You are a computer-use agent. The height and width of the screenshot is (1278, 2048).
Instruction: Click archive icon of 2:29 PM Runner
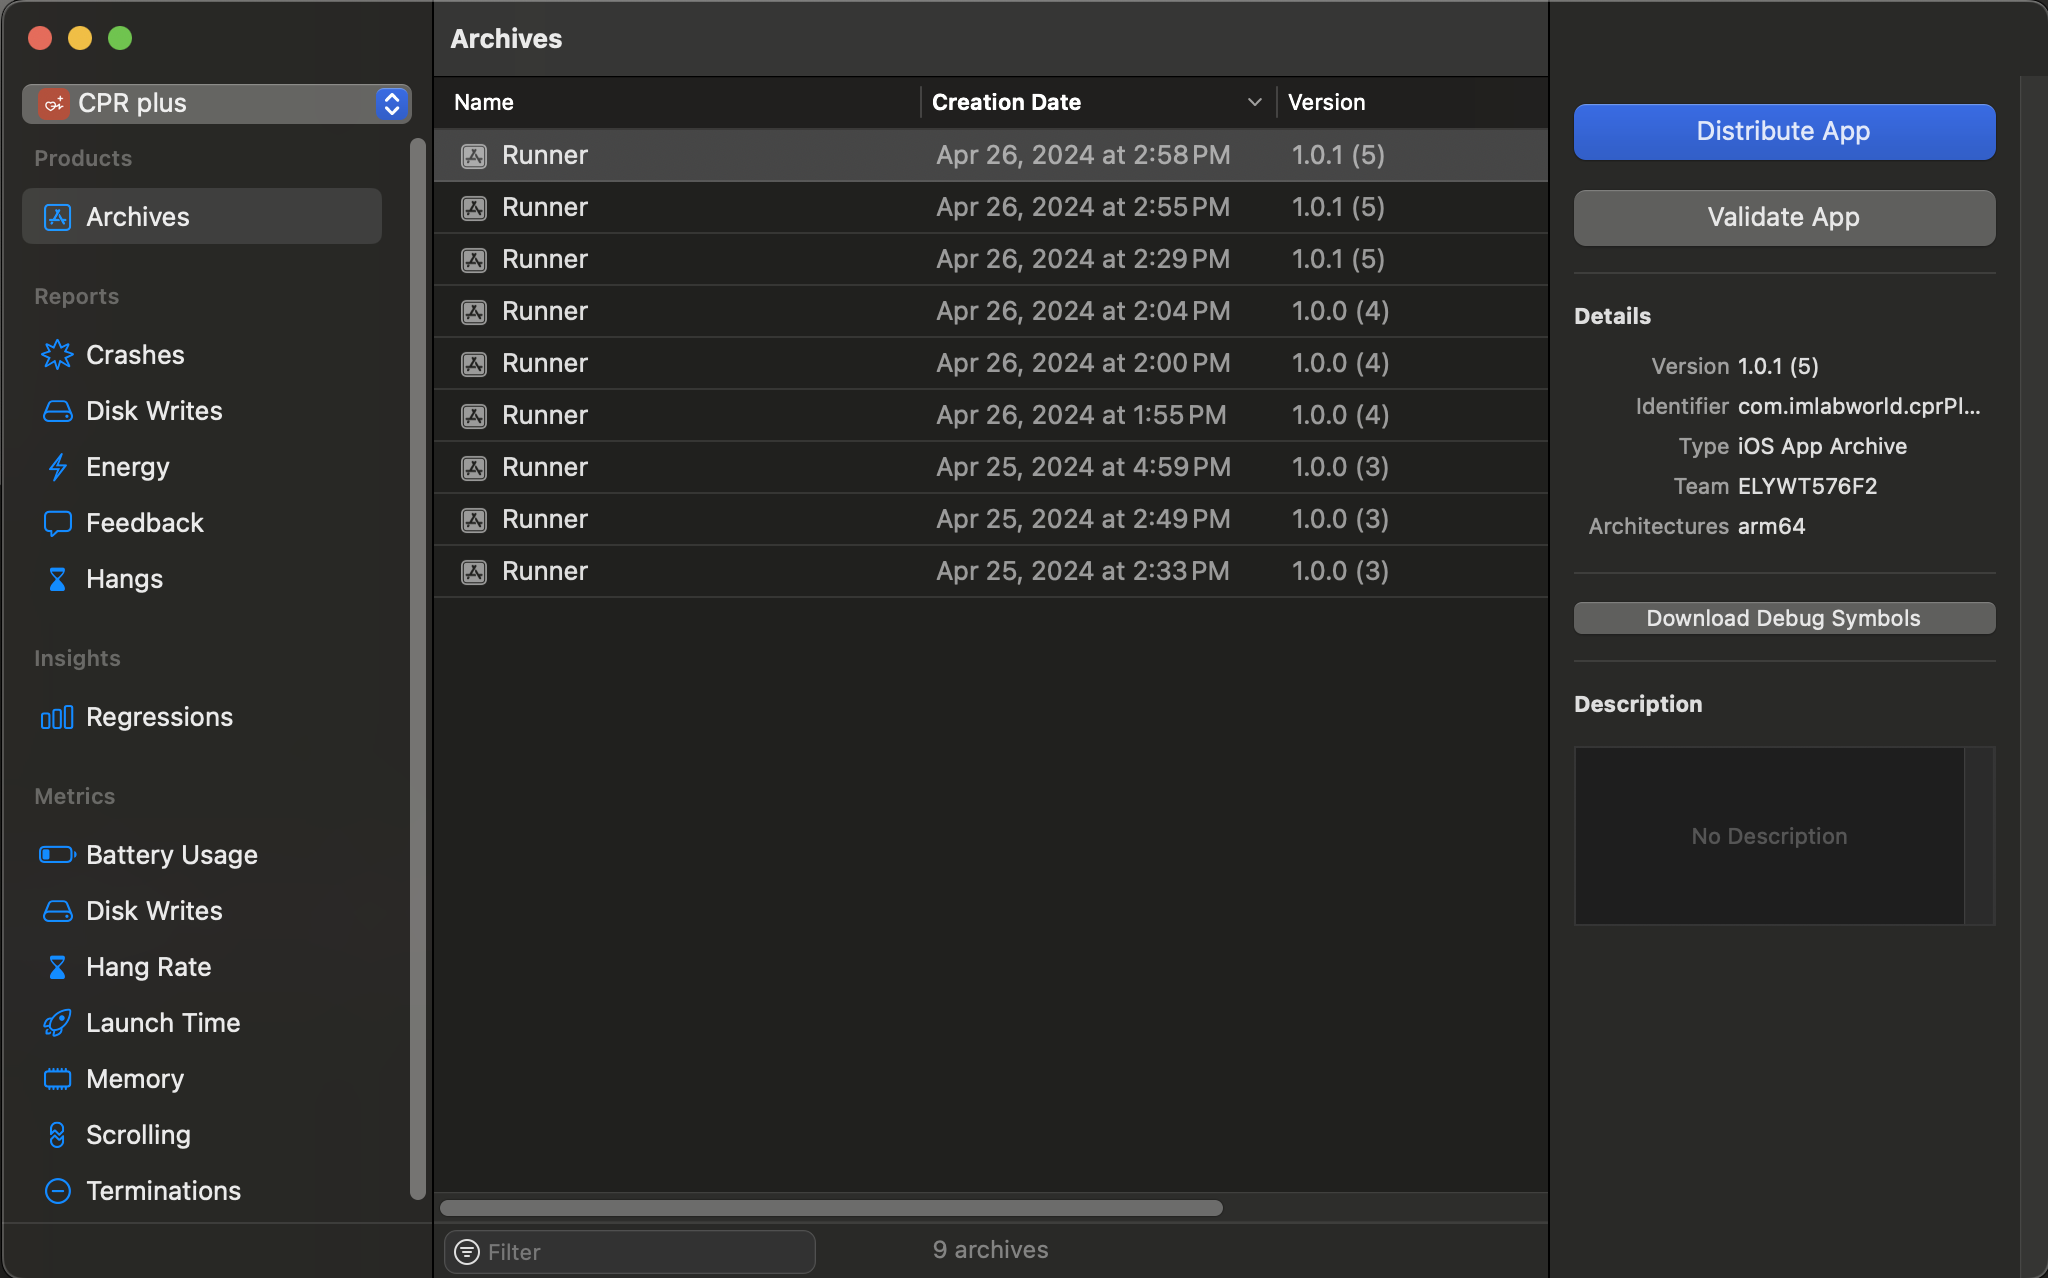[474, 260]
